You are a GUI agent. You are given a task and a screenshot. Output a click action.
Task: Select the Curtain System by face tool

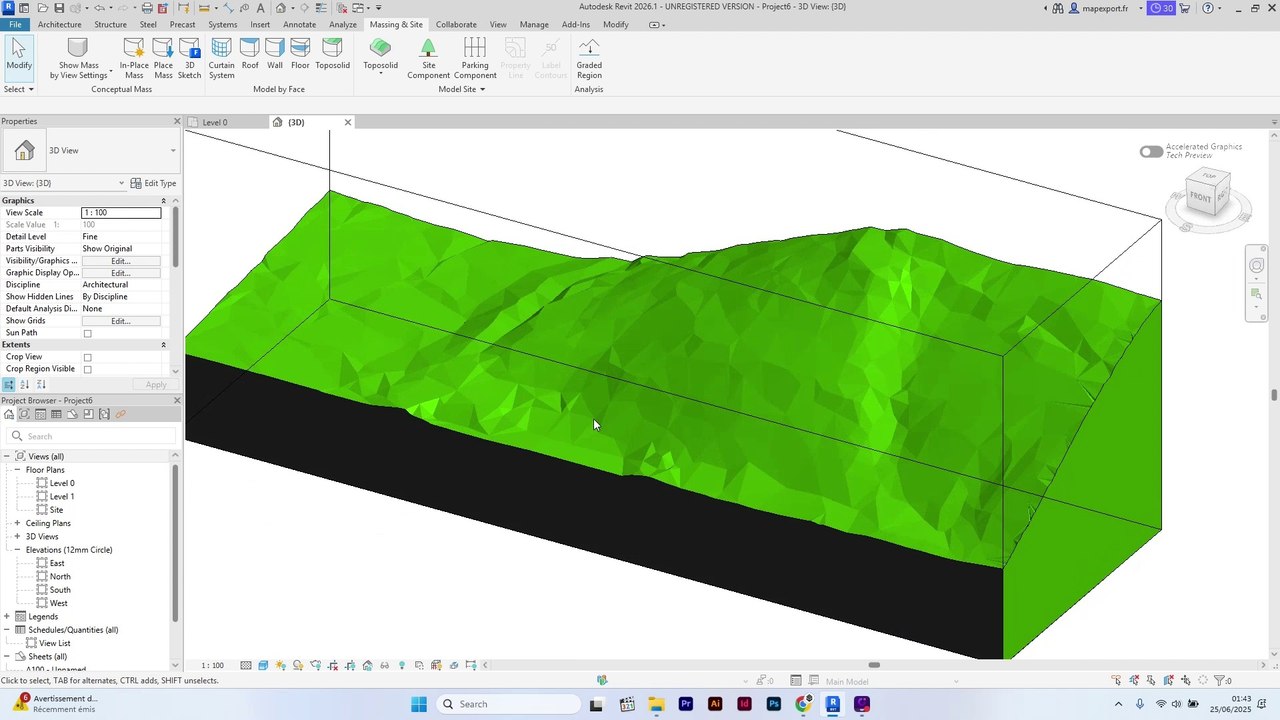[x=222, y=59]
